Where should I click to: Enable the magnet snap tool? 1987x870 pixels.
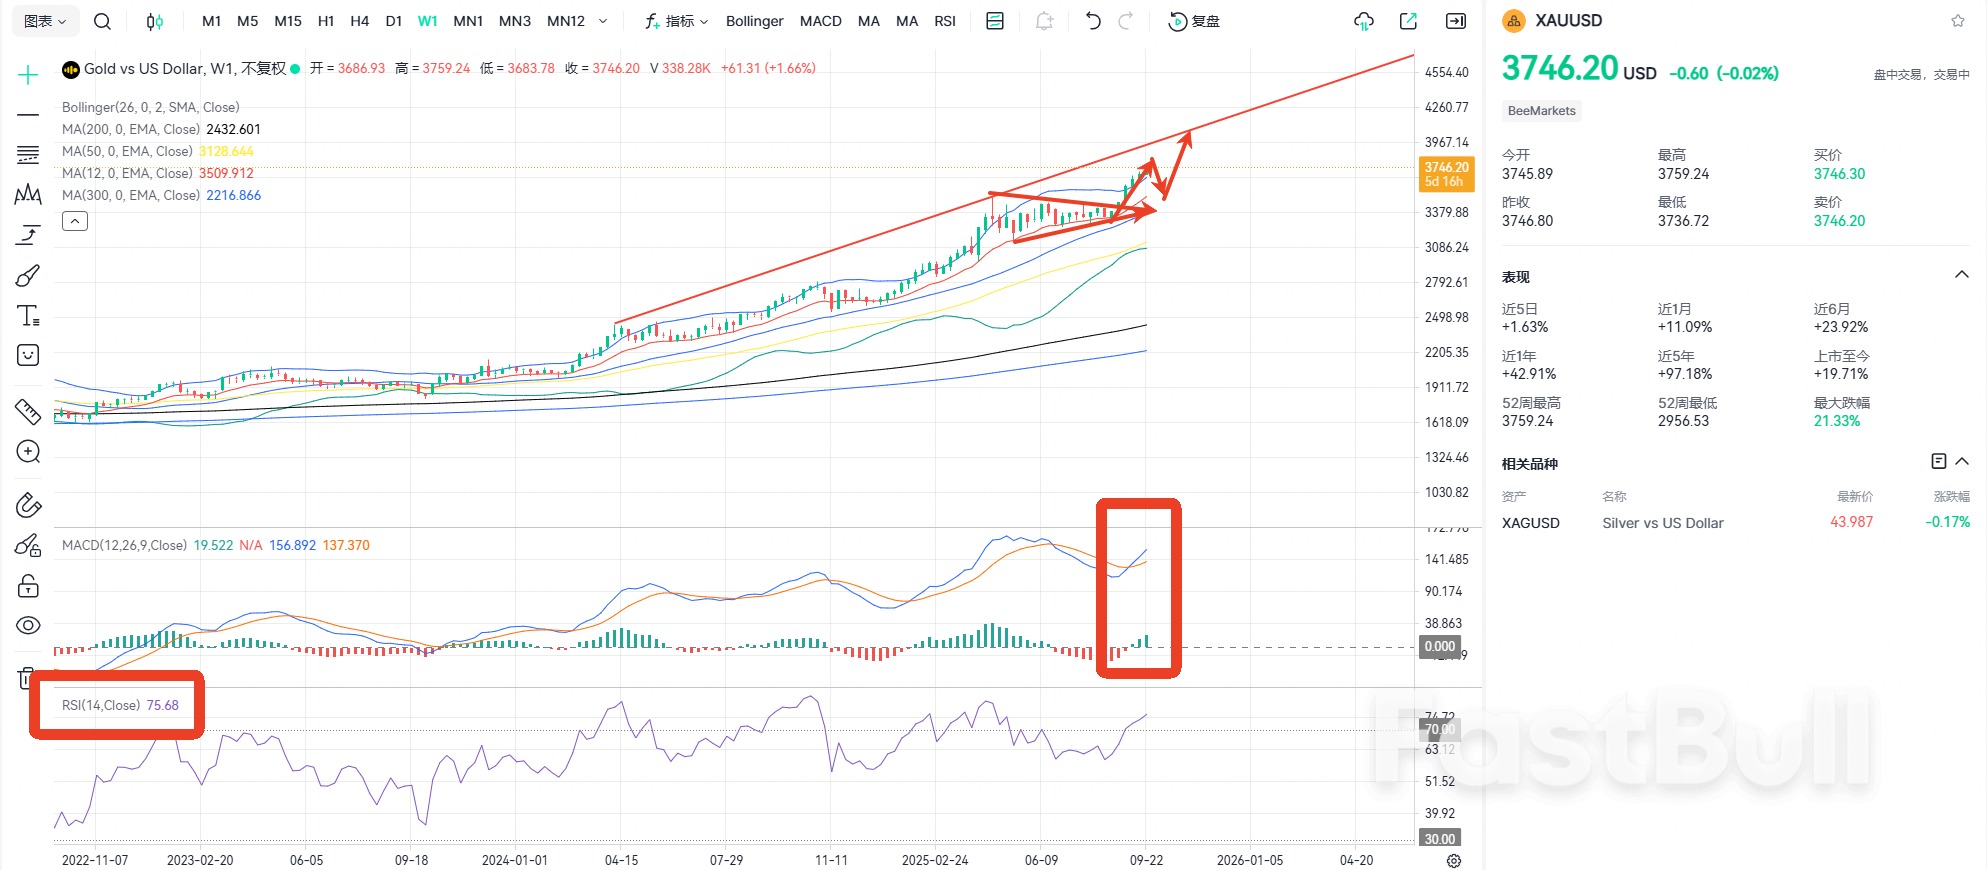click(x=28, y=505)
